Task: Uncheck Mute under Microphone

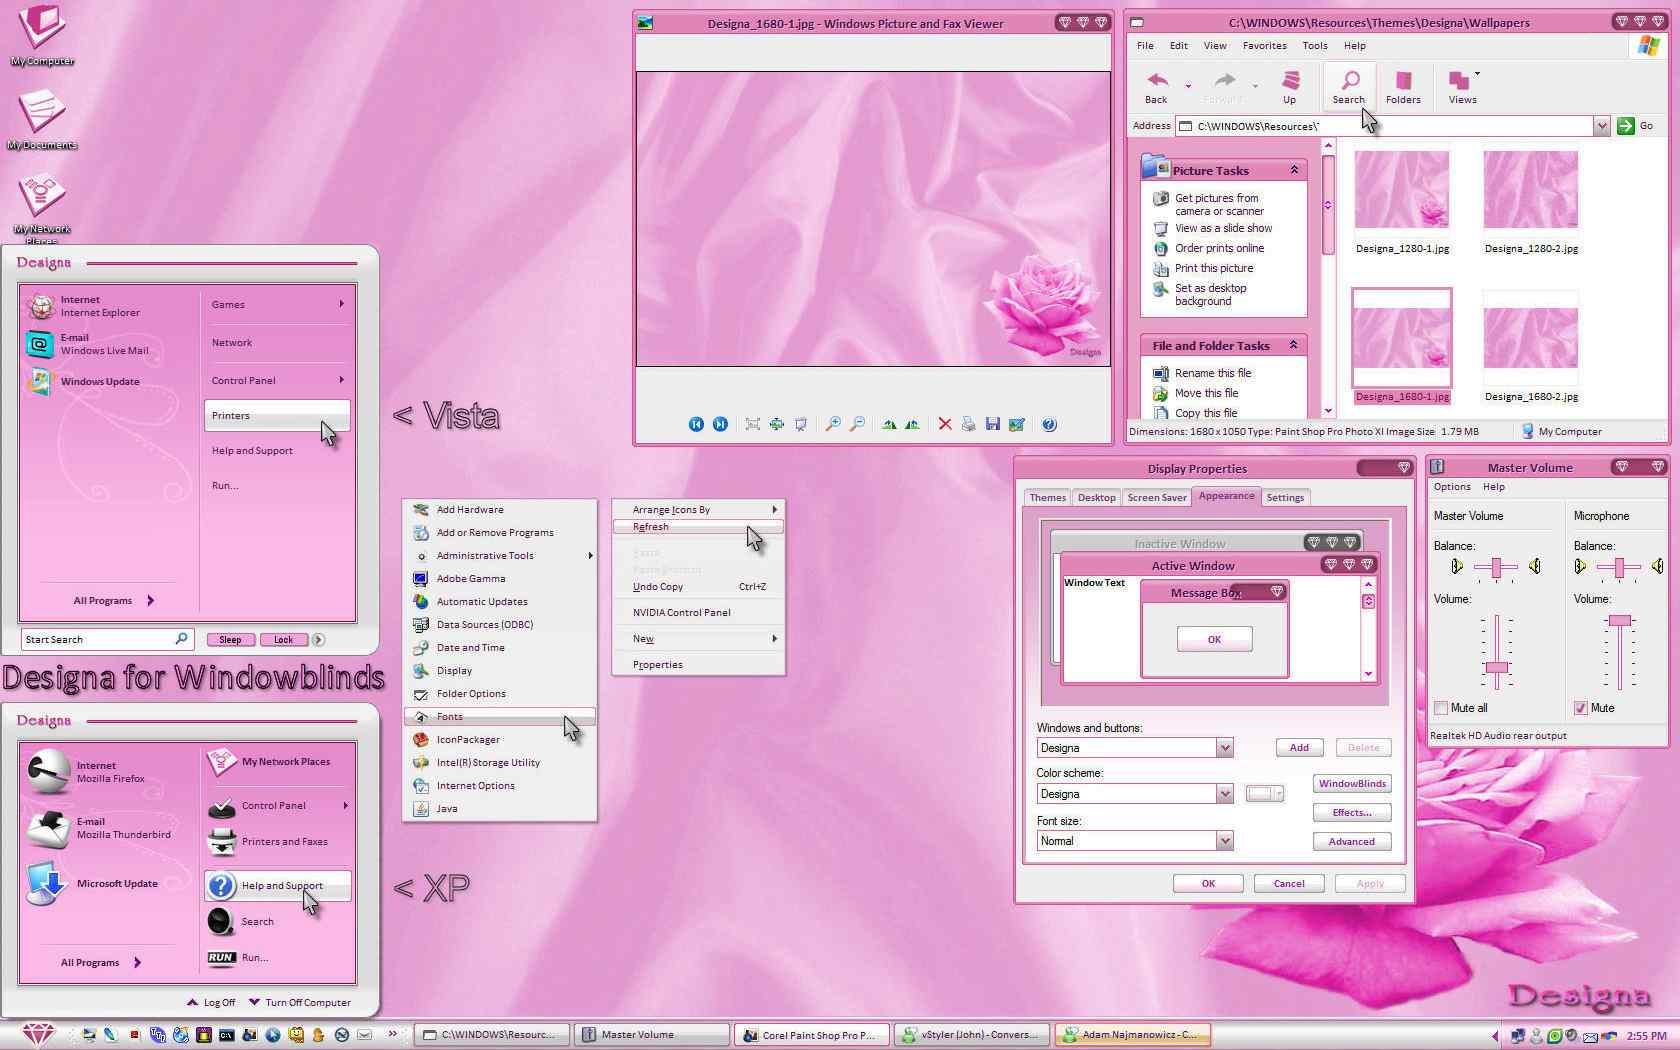Action: [x=1581, y=708]
